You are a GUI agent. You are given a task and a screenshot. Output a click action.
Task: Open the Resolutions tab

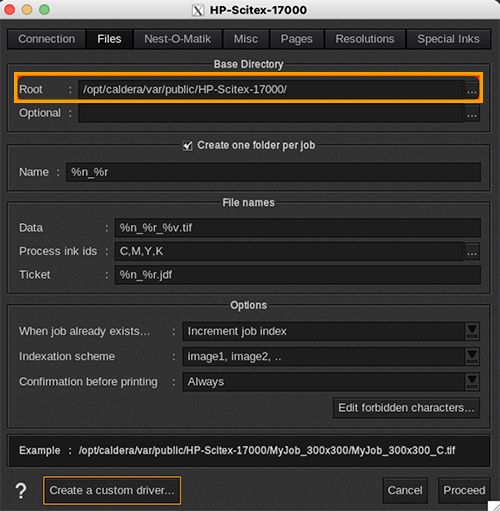365,39
